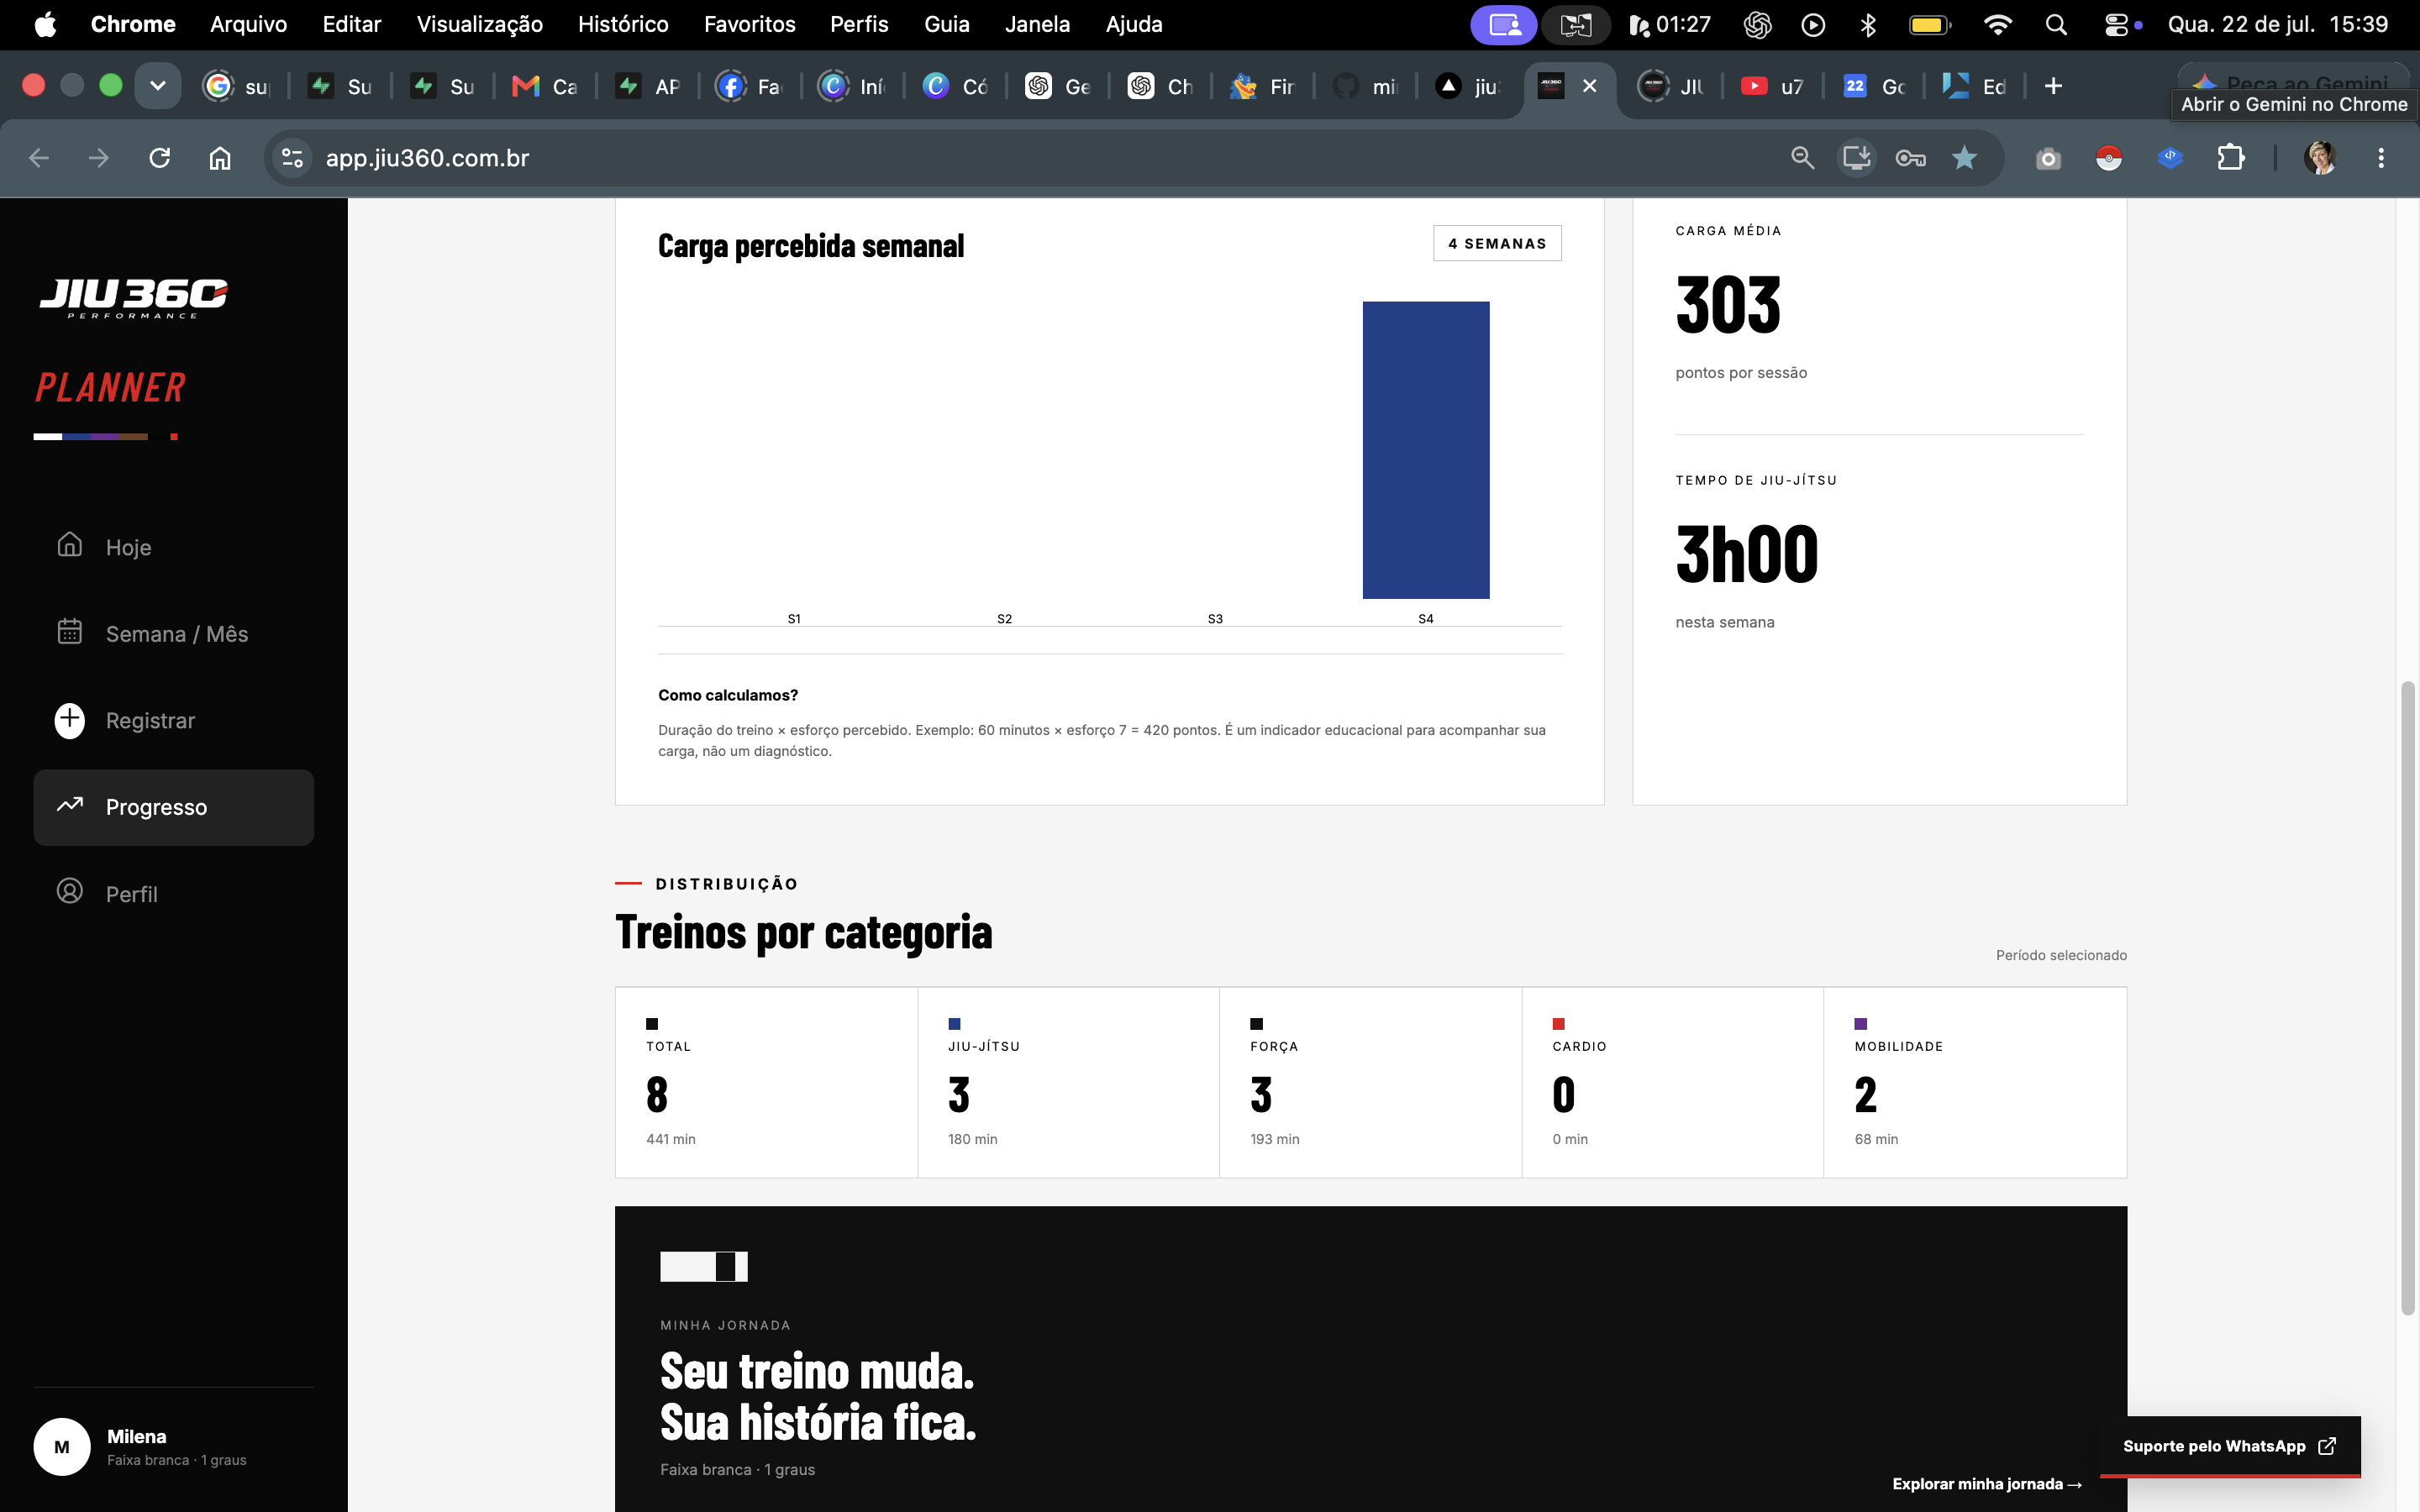Viewport: 2420px width, 1512px height.
Task: Click the Pokeball extension icon
Action: coord(2109,158)
